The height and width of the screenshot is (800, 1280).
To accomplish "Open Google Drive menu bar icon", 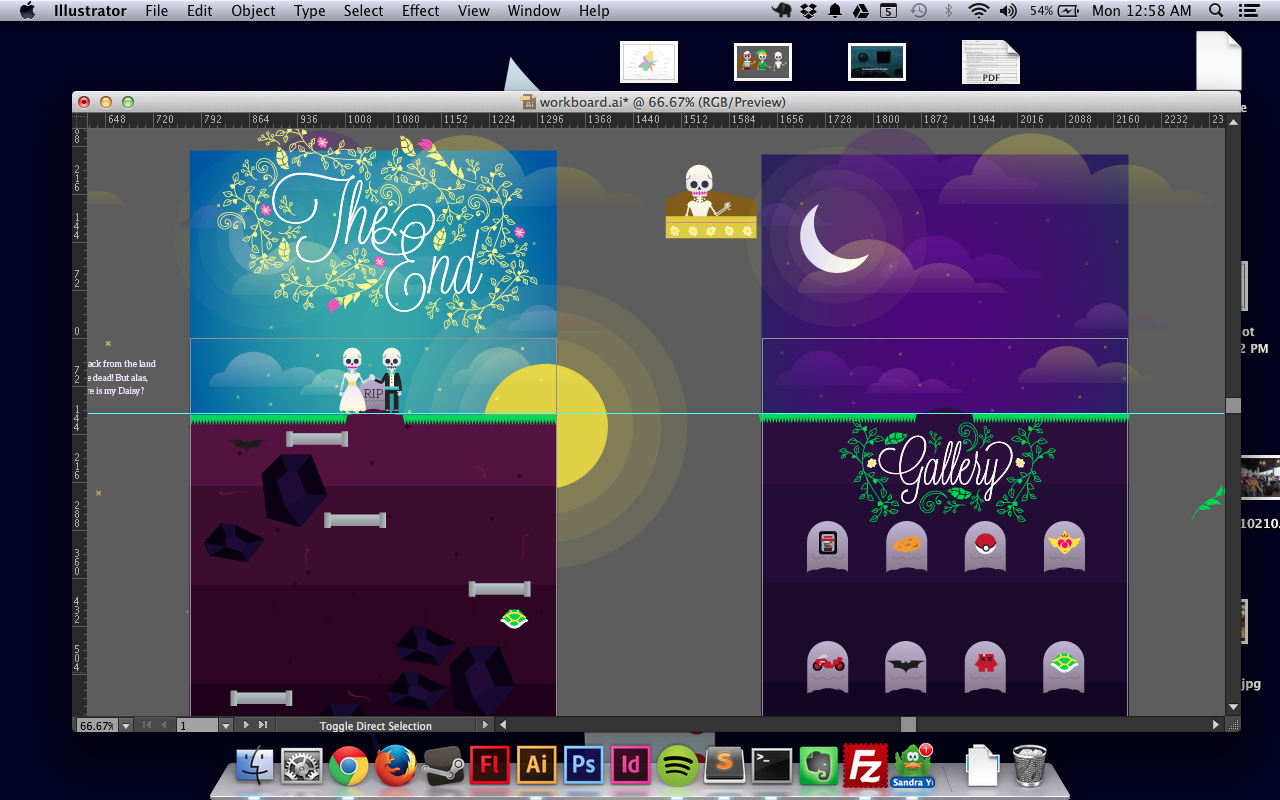I will pos(861,11).
